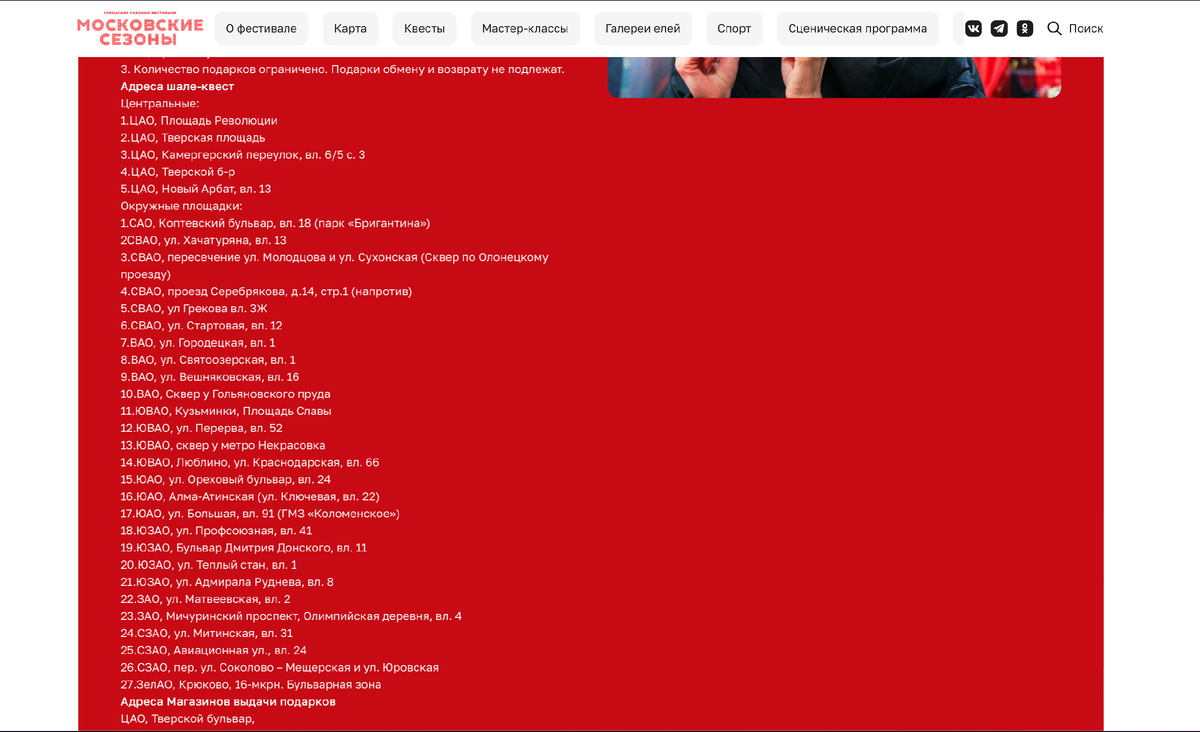Open the Карта menu item
This screenshot has height=732, width=1200.
(350, 29)
